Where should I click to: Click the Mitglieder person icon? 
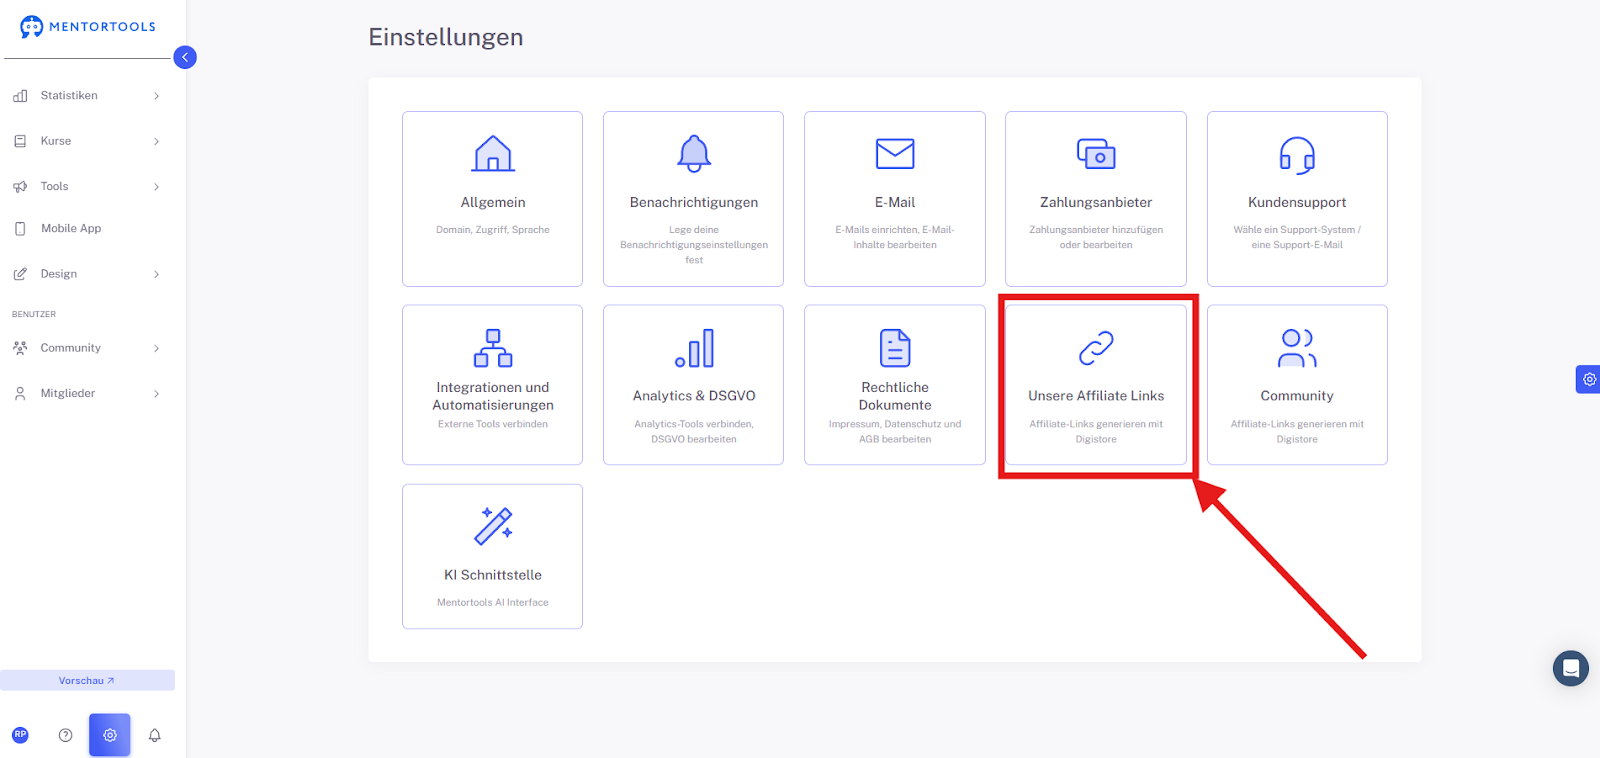[x=20, y=394]
